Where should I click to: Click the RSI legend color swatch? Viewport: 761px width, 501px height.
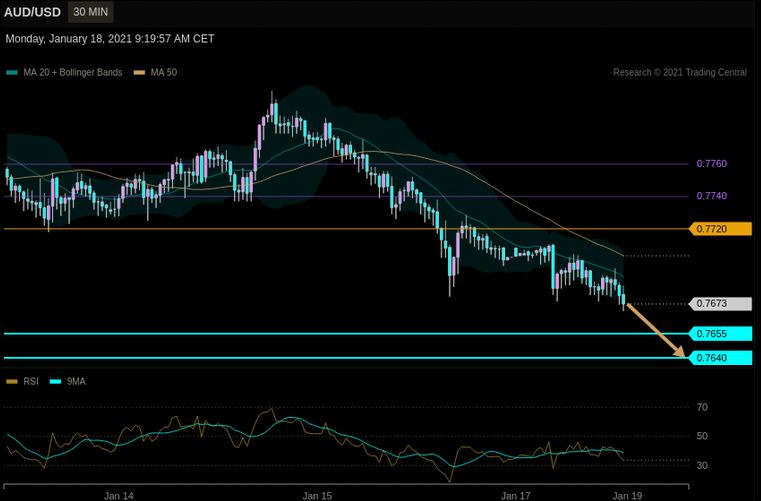[x=12, y=382]
